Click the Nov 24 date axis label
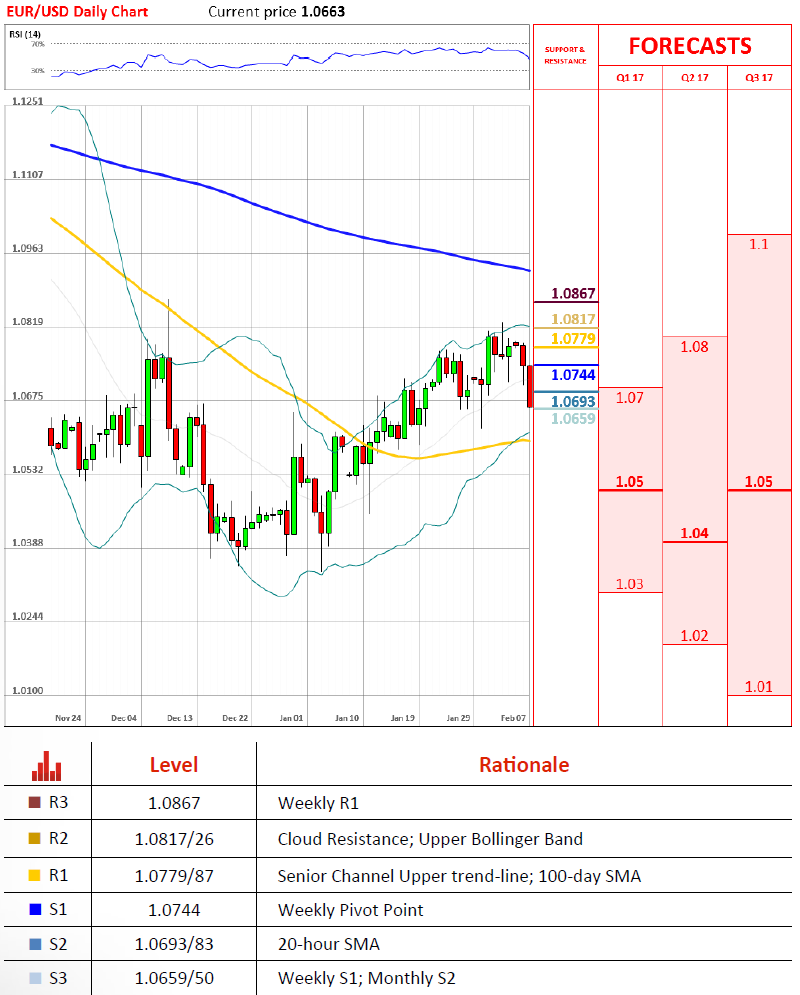Viewport: 800px width, 995px height. tap(68, 718)
